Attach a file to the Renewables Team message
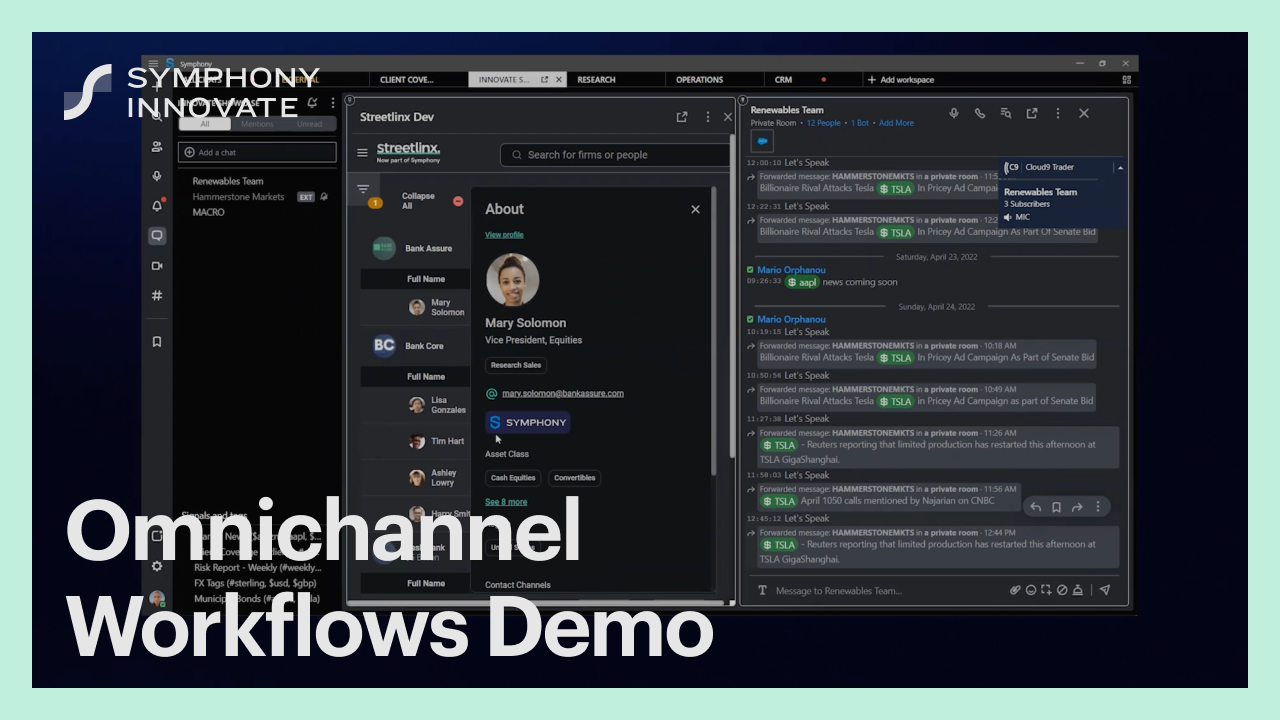The height and width of the screenshot is (720, 1280). (x=1015, y=590)
